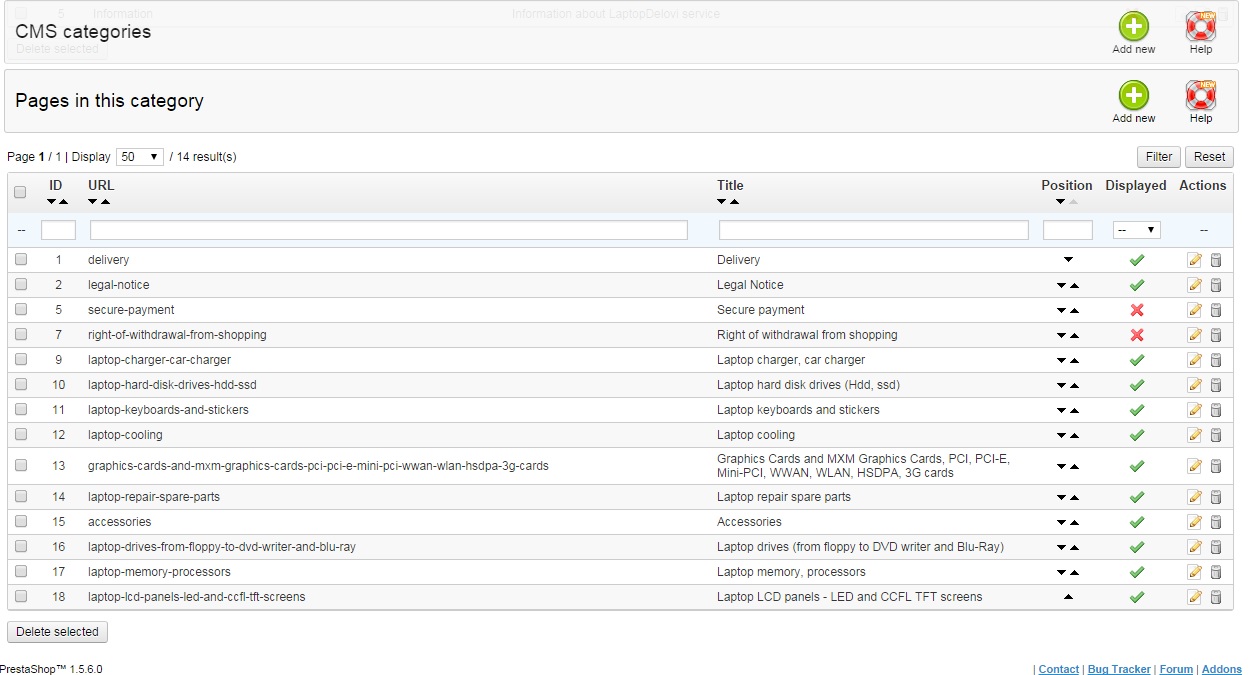Click the URL filter input field

pos(388,230)
